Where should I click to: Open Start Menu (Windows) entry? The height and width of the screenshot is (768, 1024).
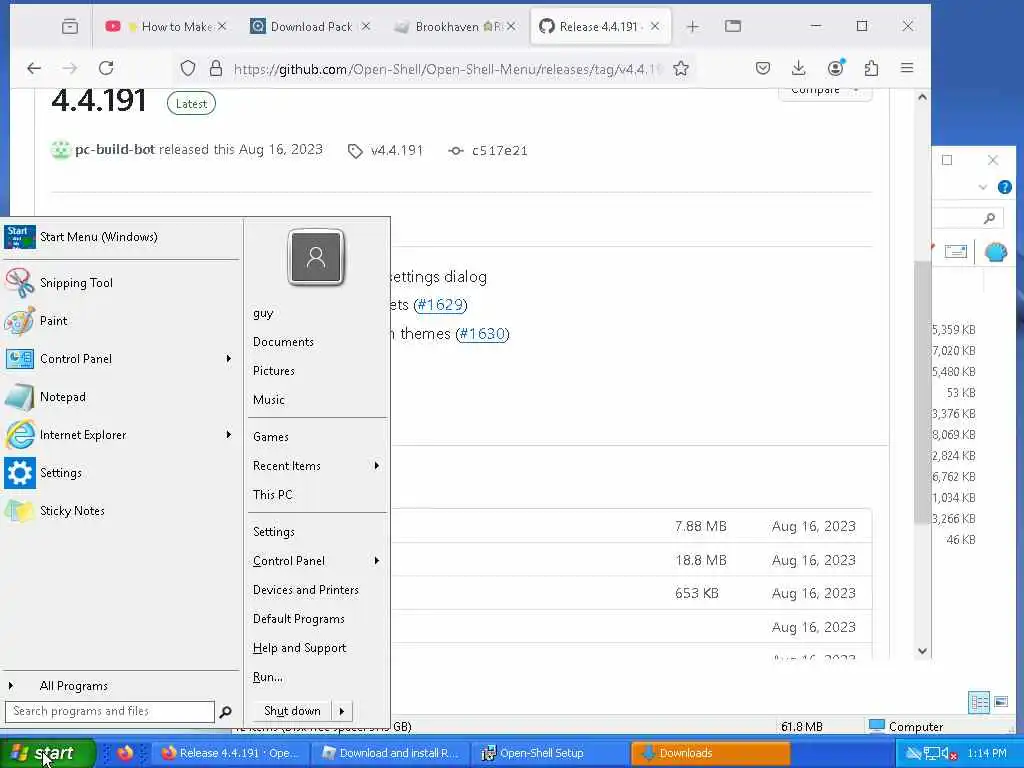pos(121,237)
